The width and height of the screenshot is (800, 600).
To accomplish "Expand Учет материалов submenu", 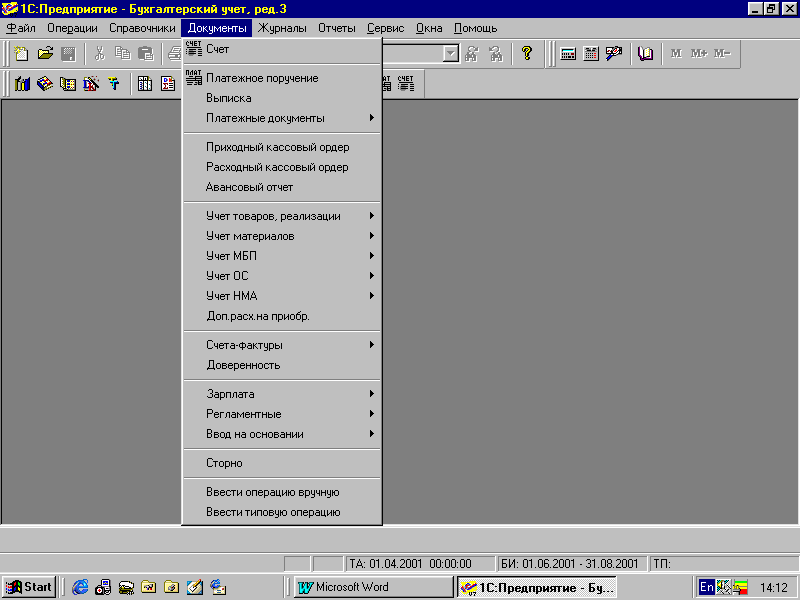I will (282, 236).
